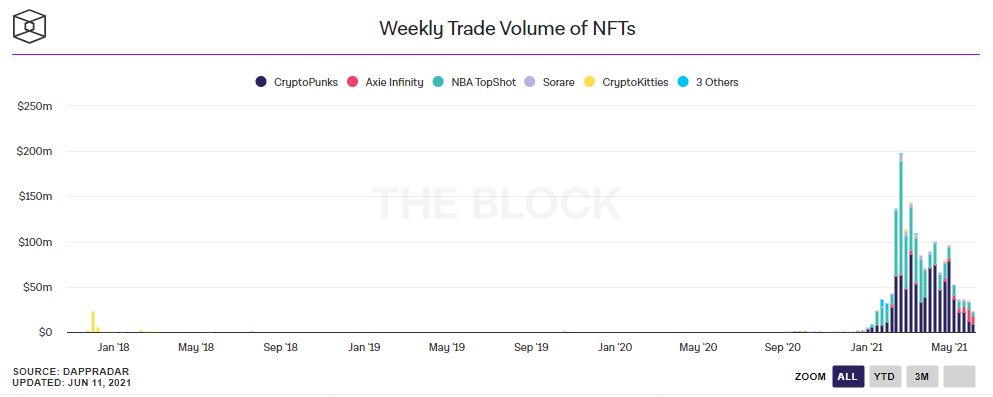The image size is (993, 397).
Task: Click the CryptoKitties yellow legend dot
Action: 589,82
